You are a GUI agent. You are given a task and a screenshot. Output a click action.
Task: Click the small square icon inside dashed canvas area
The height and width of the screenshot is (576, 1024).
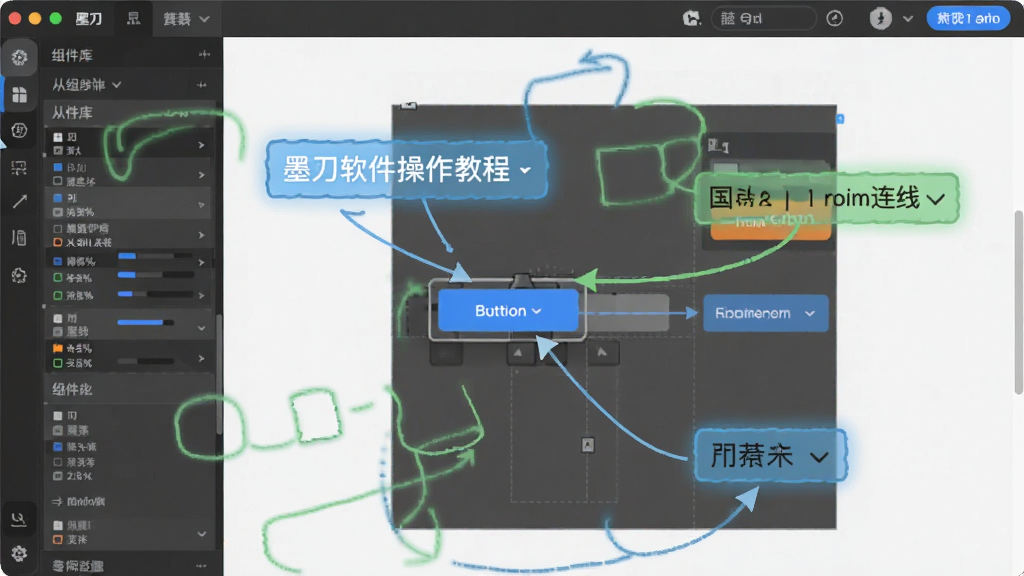point(588,445)
